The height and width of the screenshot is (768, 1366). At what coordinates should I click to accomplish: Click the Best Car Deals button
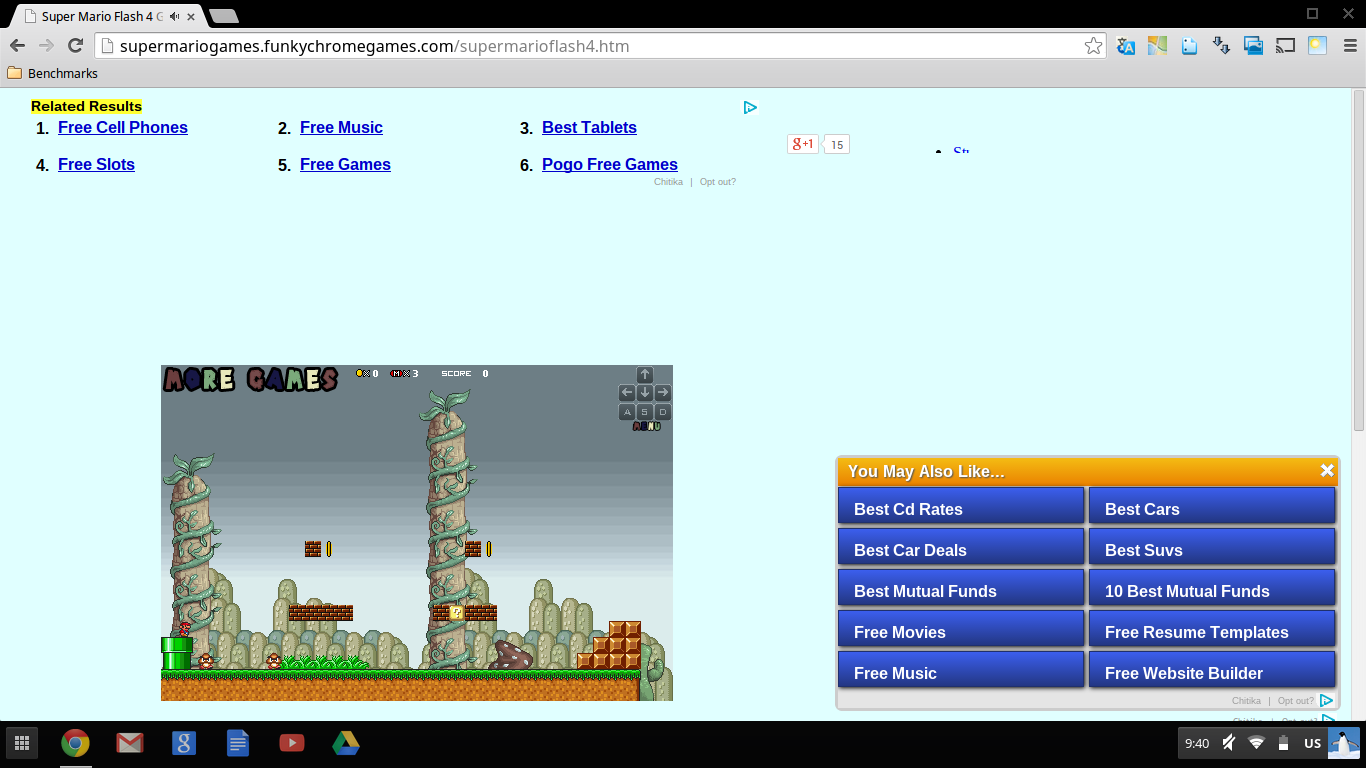tap(961, 547)
